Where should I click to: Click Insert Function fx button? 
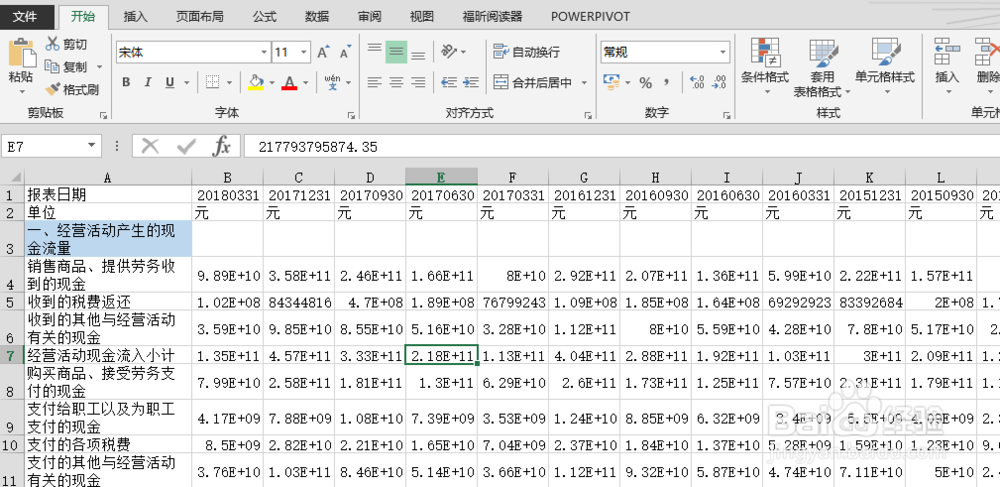click(x=221, y=147)
